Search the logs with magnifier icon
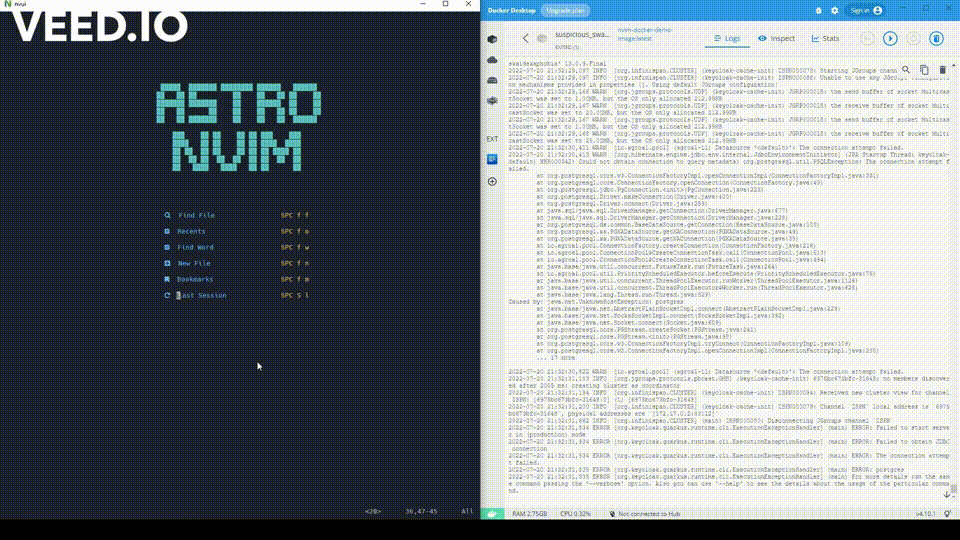 pyautogui.click(x=906, y=70)
